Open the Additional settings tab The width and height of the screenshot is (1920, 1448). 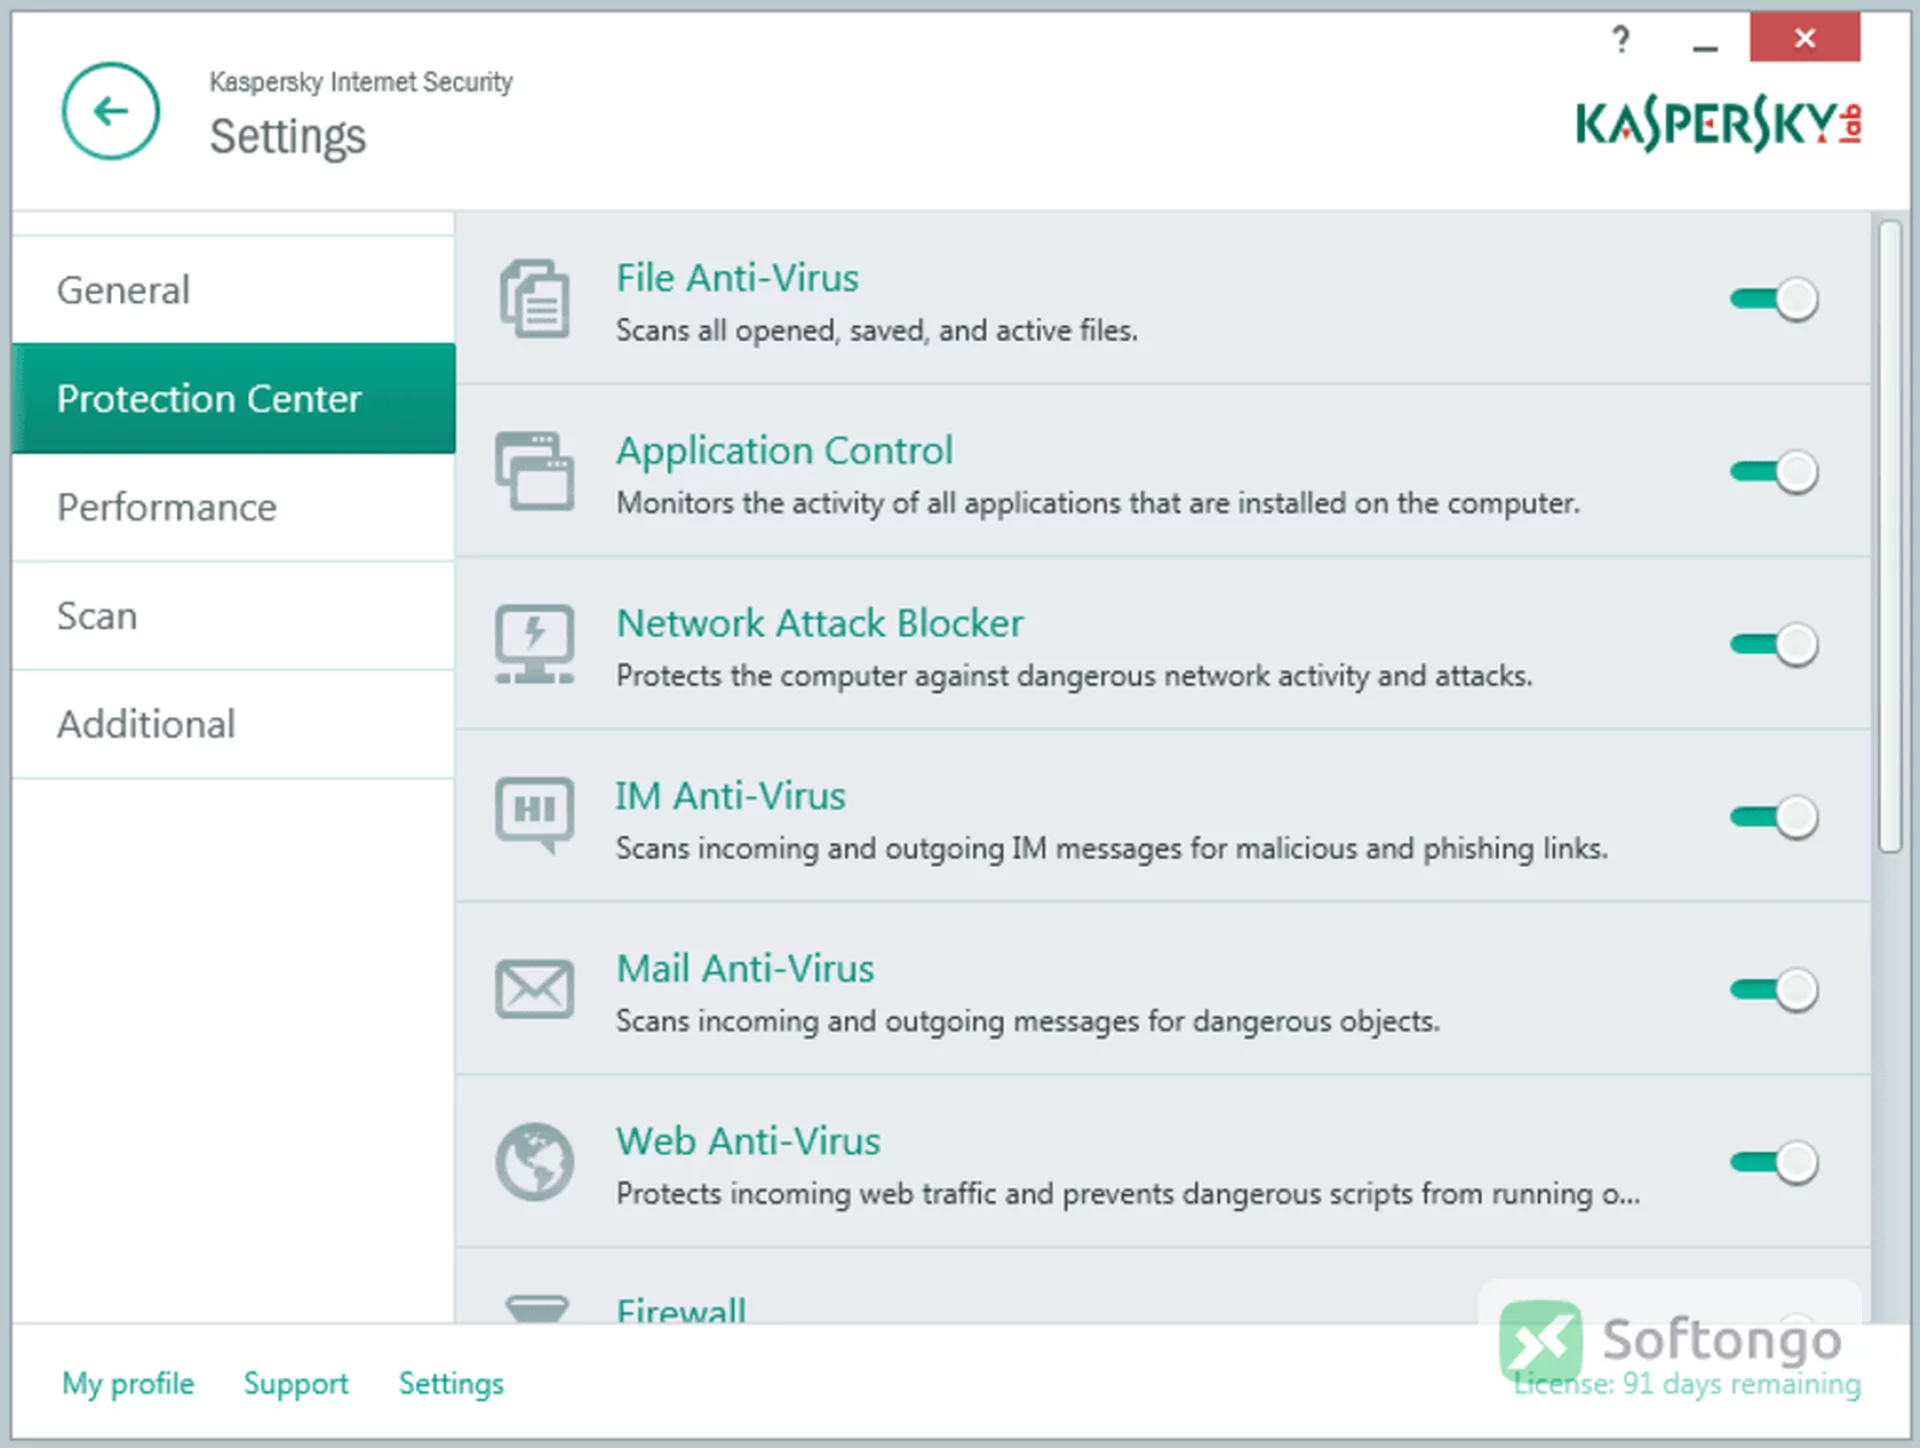click(233, 724)
